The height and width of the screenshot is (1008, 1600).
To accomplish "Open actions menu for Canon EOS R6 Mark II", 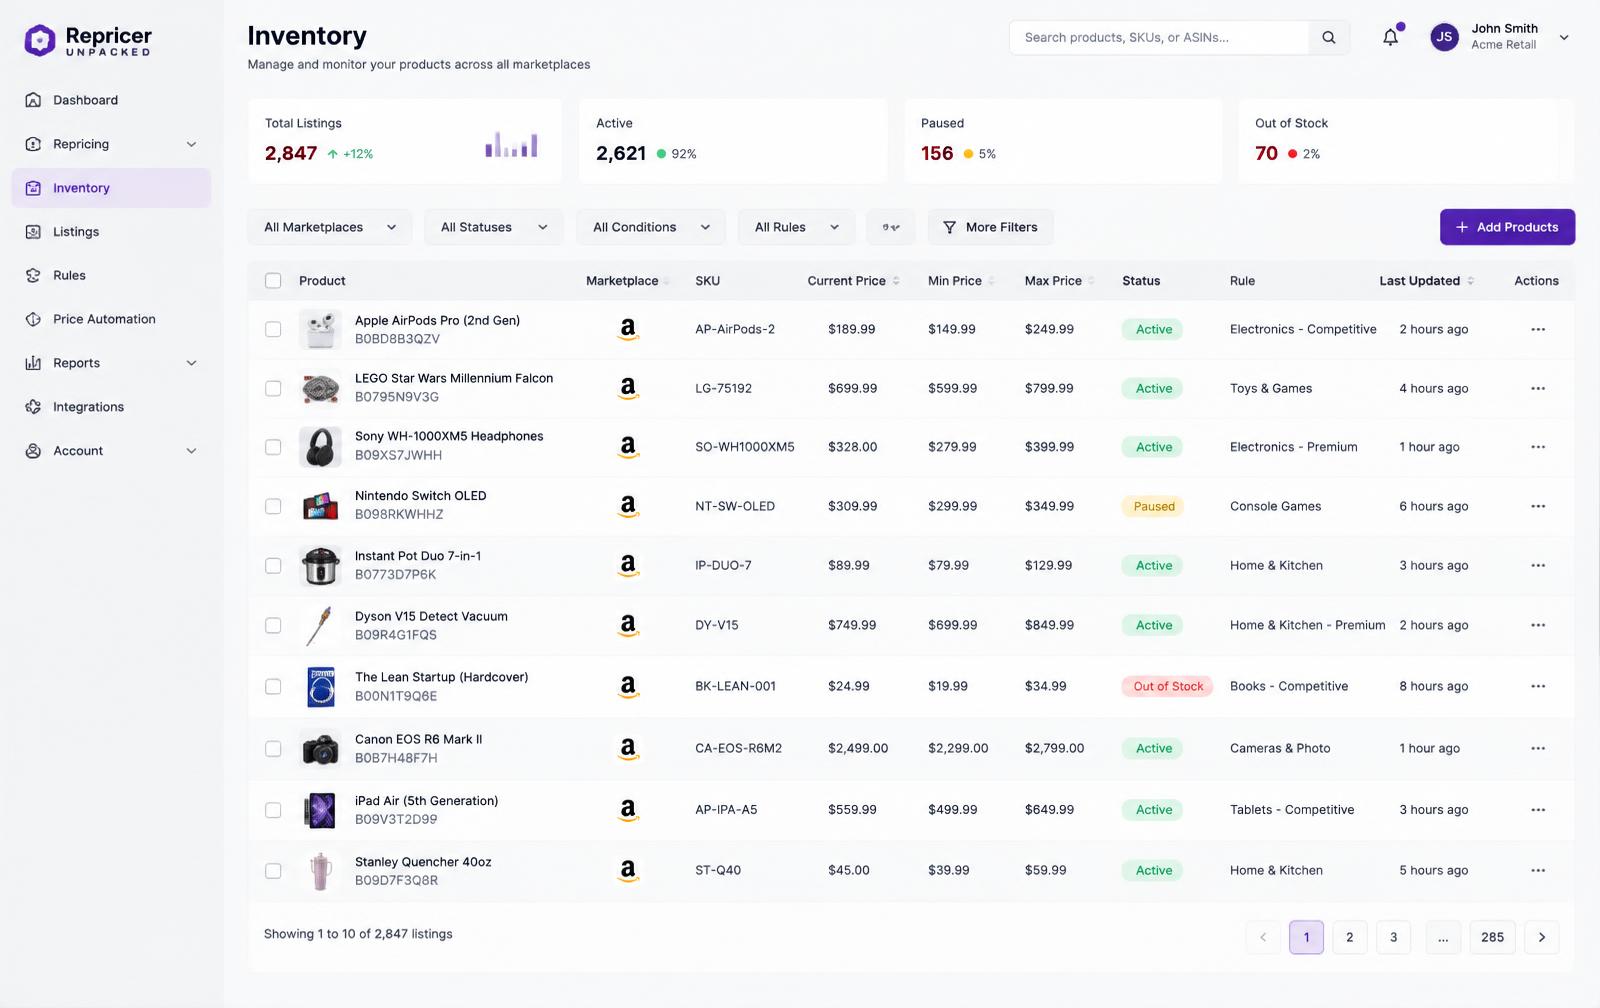I will 1538,748.
